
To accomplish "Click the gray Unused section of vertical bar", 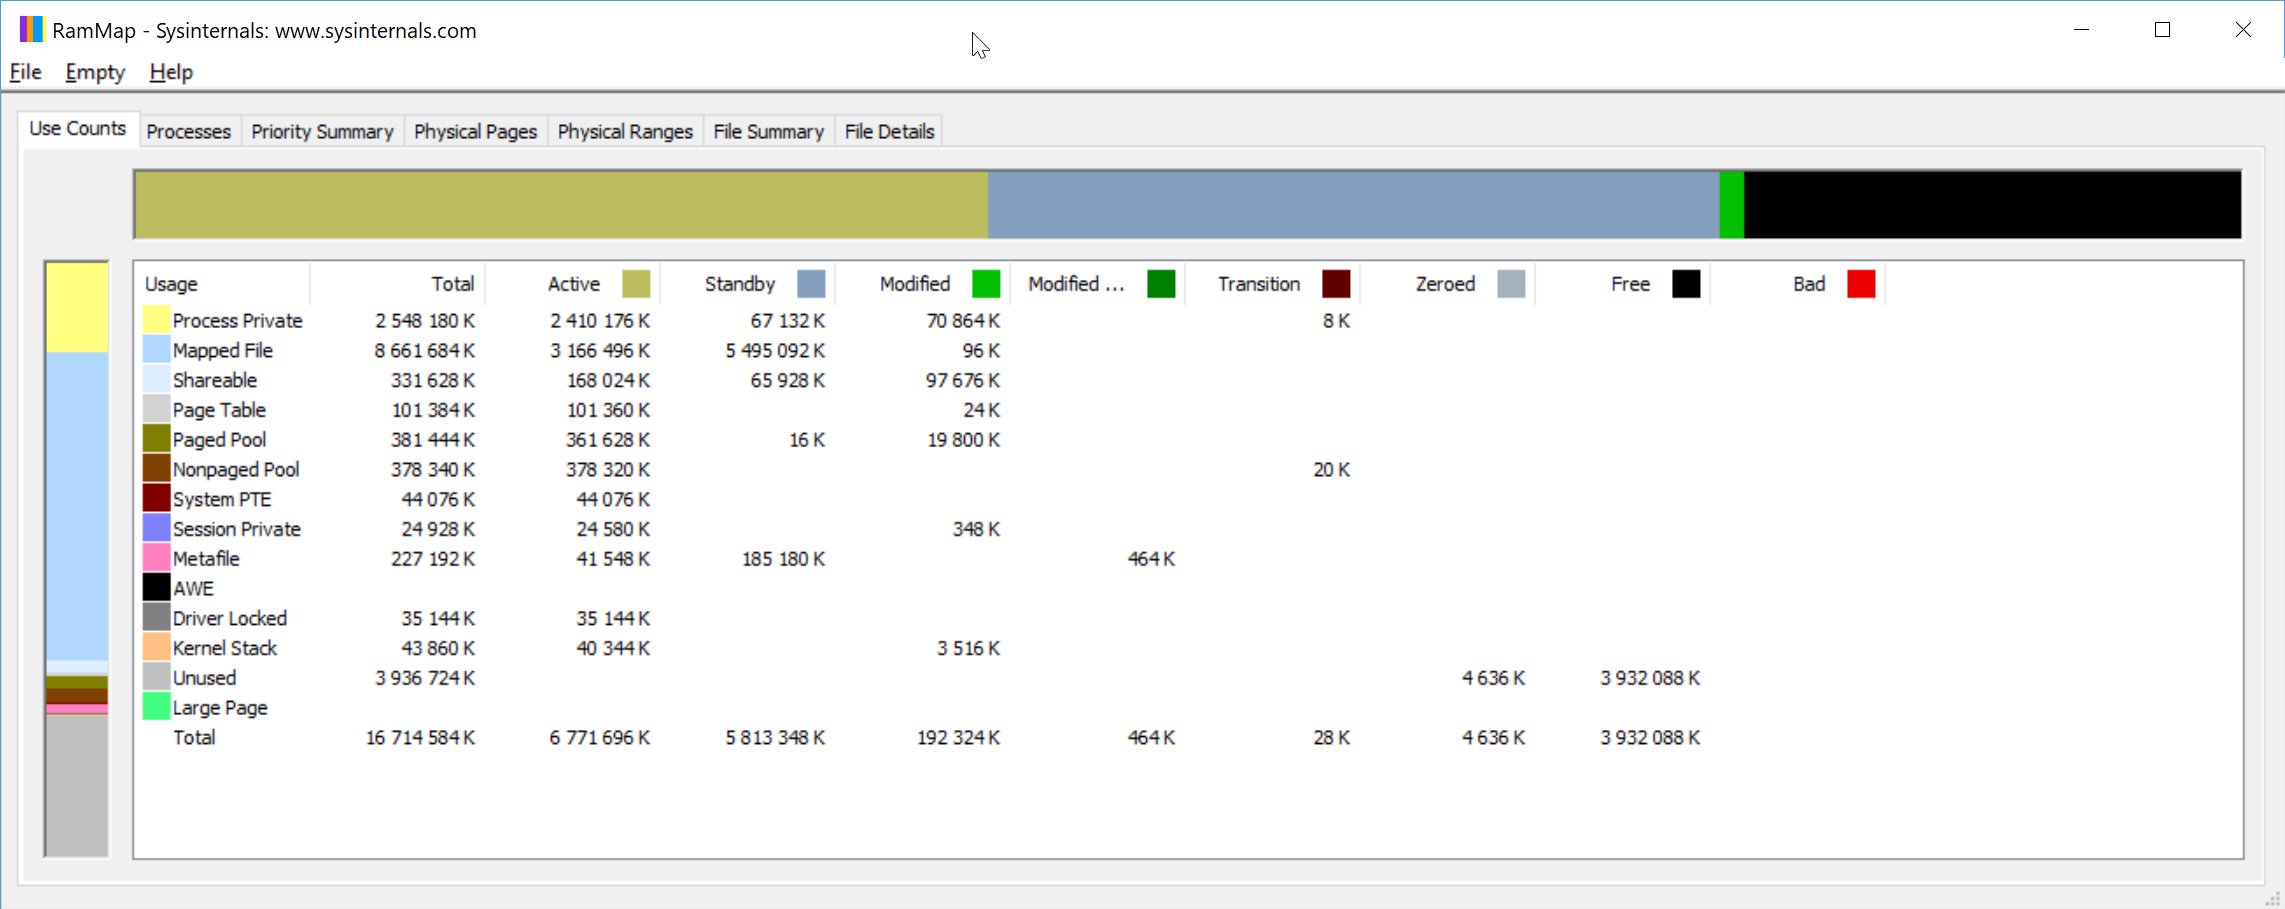I will (77, 785).
